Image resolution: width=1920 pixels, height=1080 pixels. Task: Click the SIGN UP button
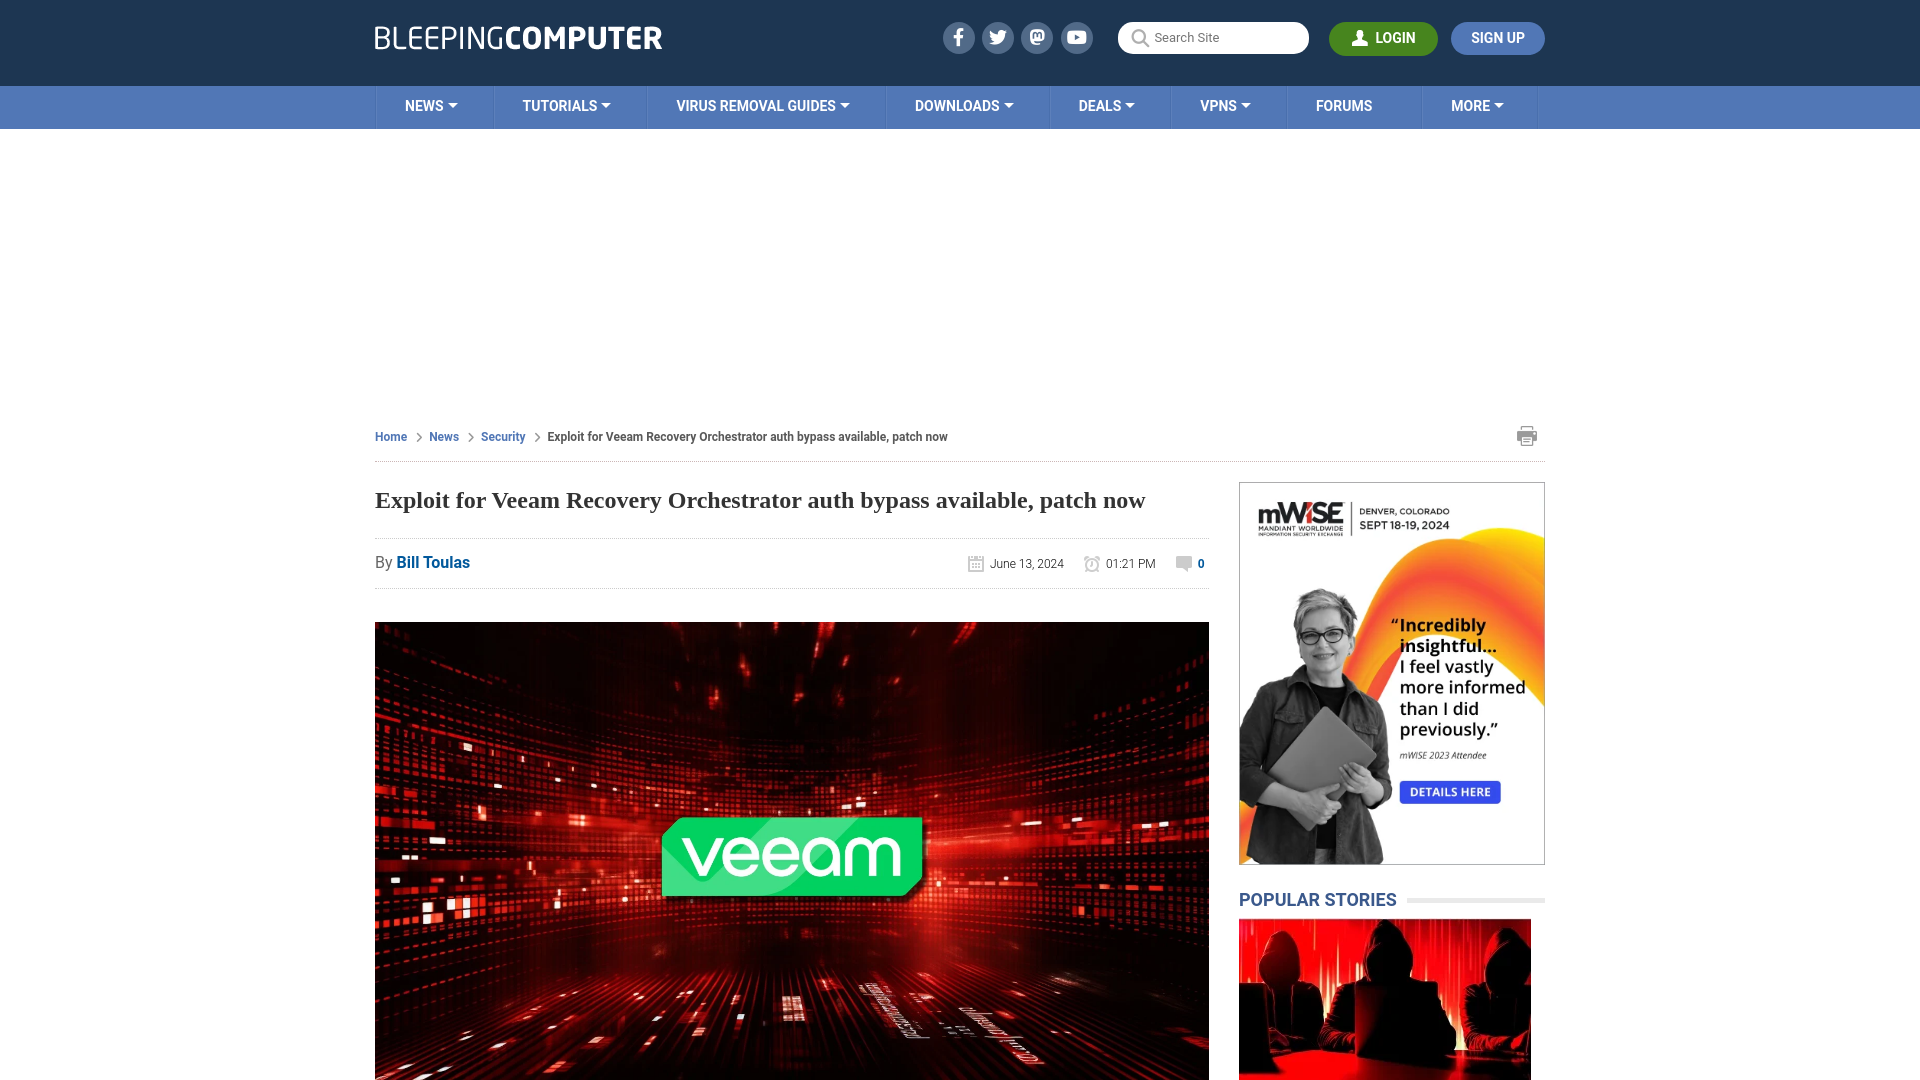(x=1497, y=37)
